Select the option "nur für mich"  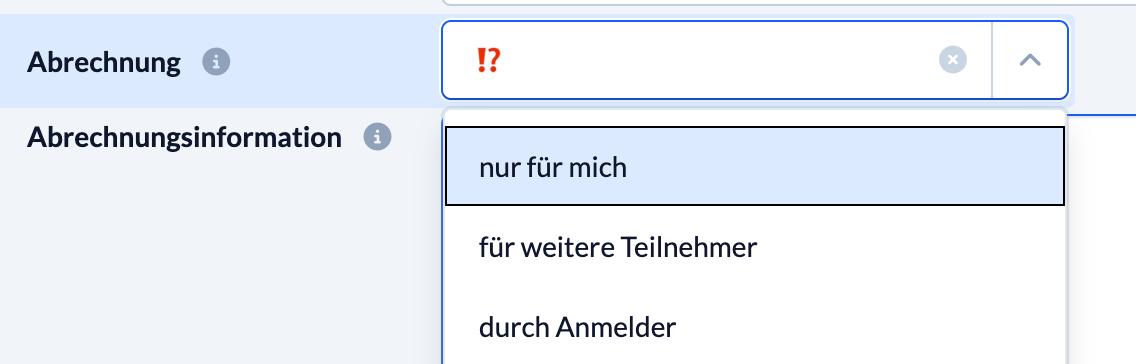point(754,167)
